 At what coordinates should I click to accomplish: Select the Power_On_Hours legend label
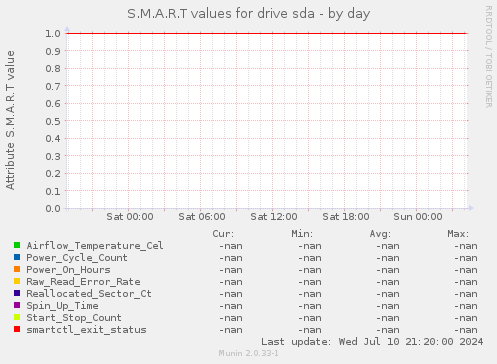point(68,270)
